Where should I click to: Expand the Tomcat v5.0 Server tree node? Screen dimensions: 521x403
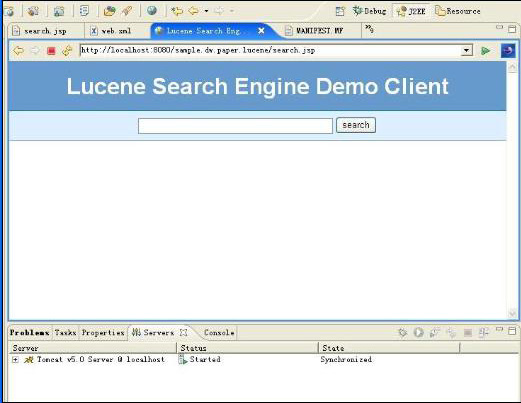(15, 360)
